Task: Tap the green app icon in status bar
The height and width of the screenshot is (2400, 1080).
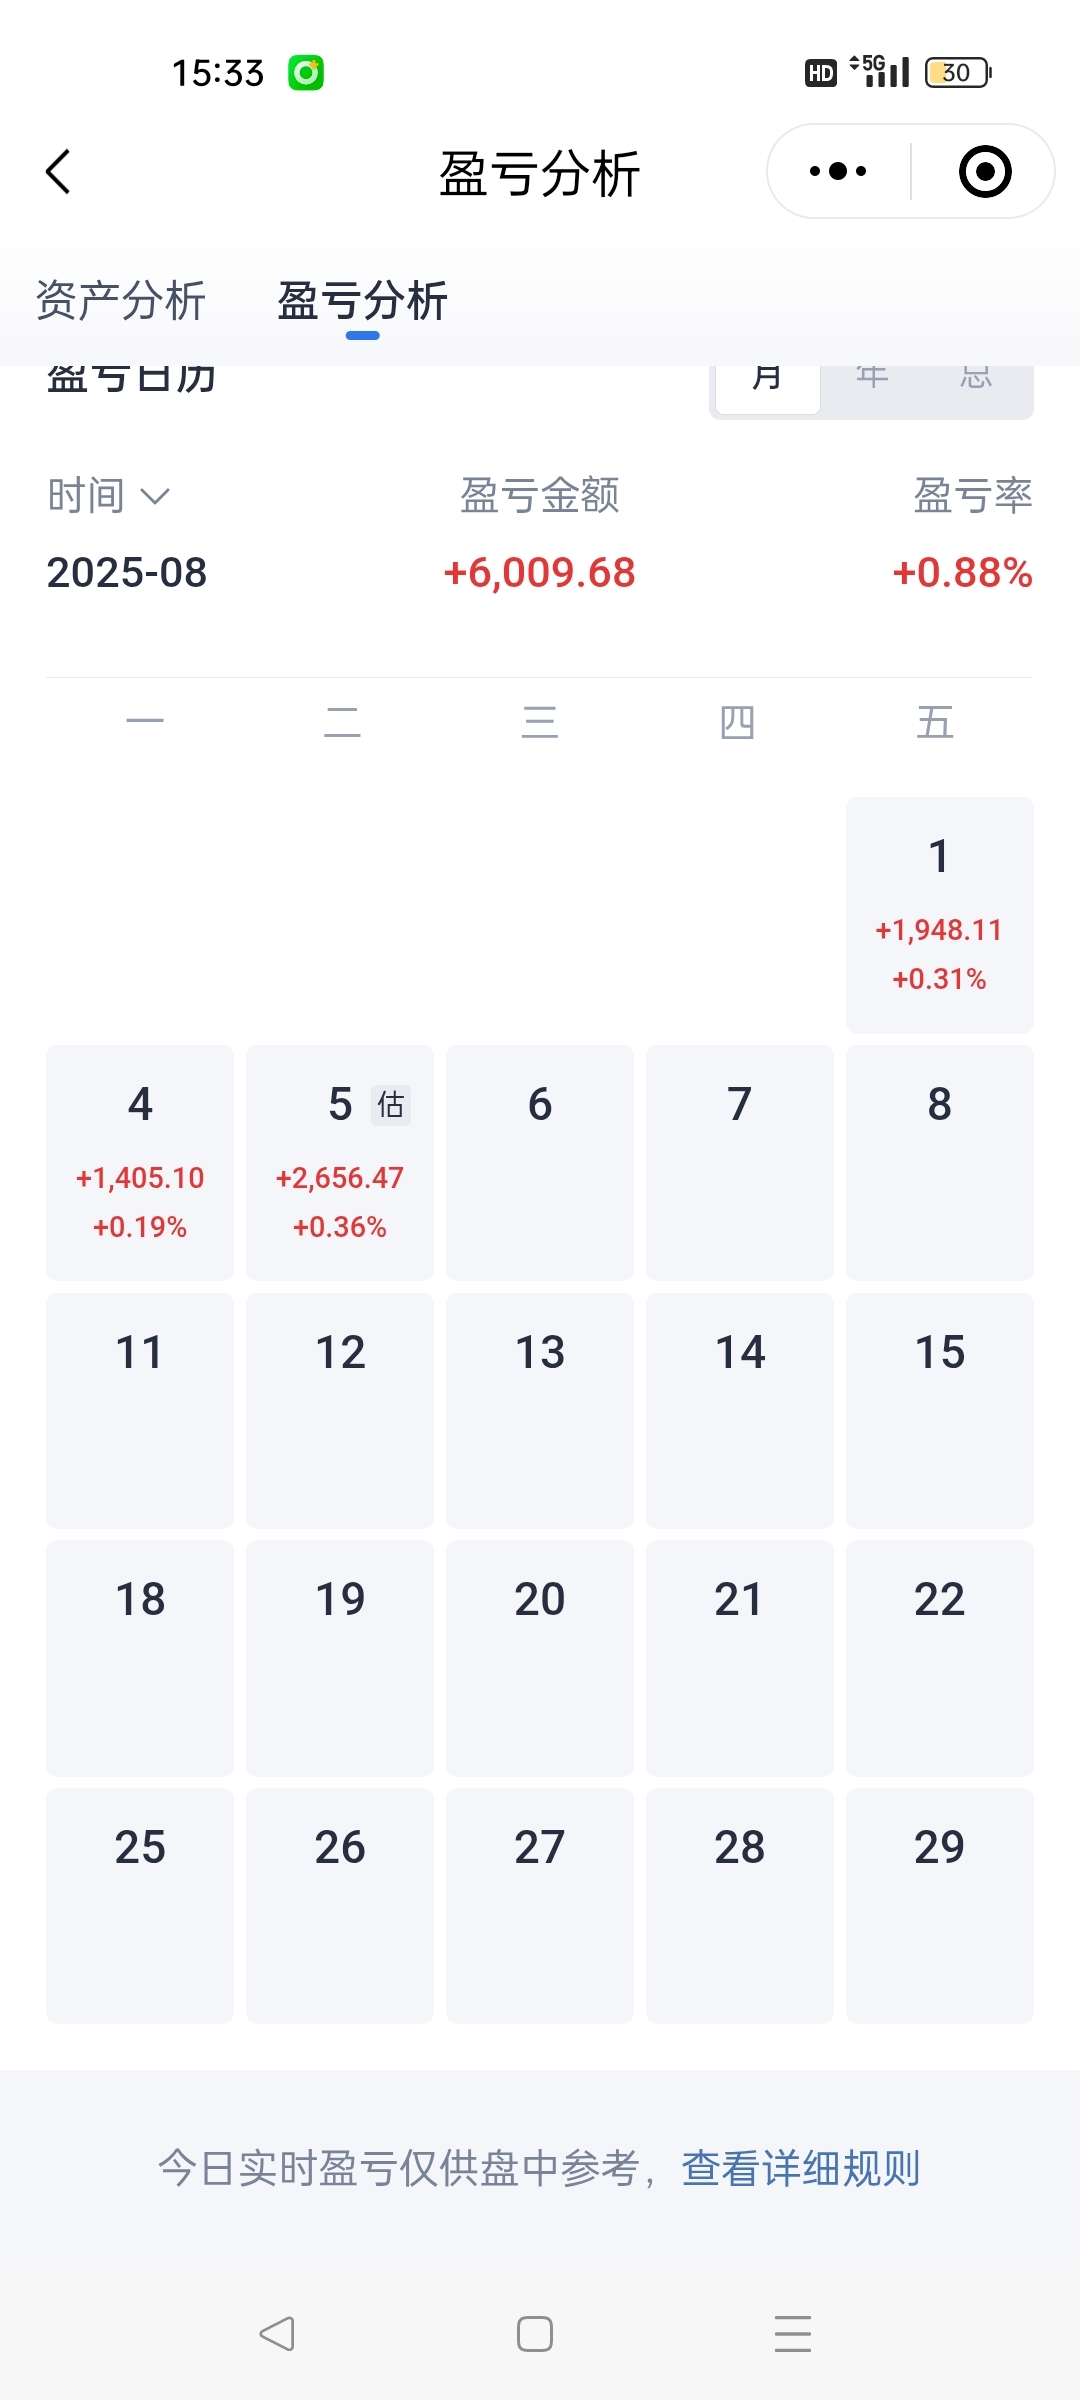Action: [x=306, y=73]
